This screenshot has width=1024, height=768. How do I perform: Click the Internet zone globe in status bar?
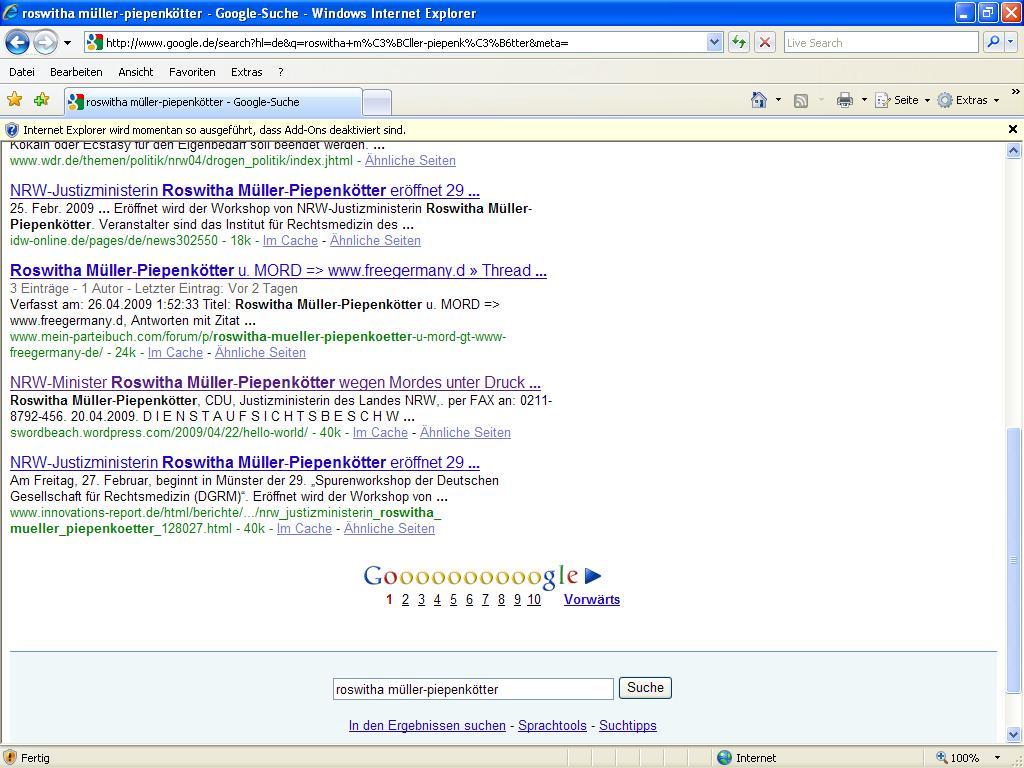pos(724,758)
